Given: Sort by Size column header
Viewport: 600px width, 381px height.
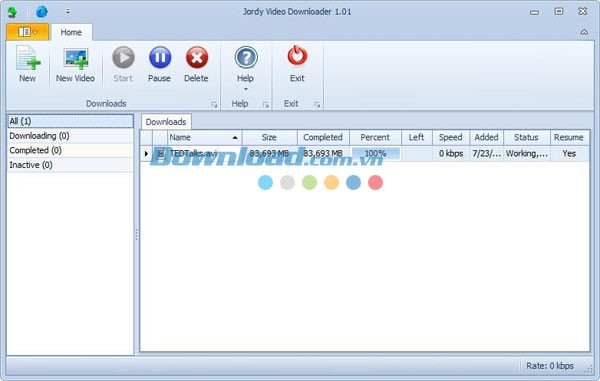Looking at the screenshot, I should click(x=269, y=137).
